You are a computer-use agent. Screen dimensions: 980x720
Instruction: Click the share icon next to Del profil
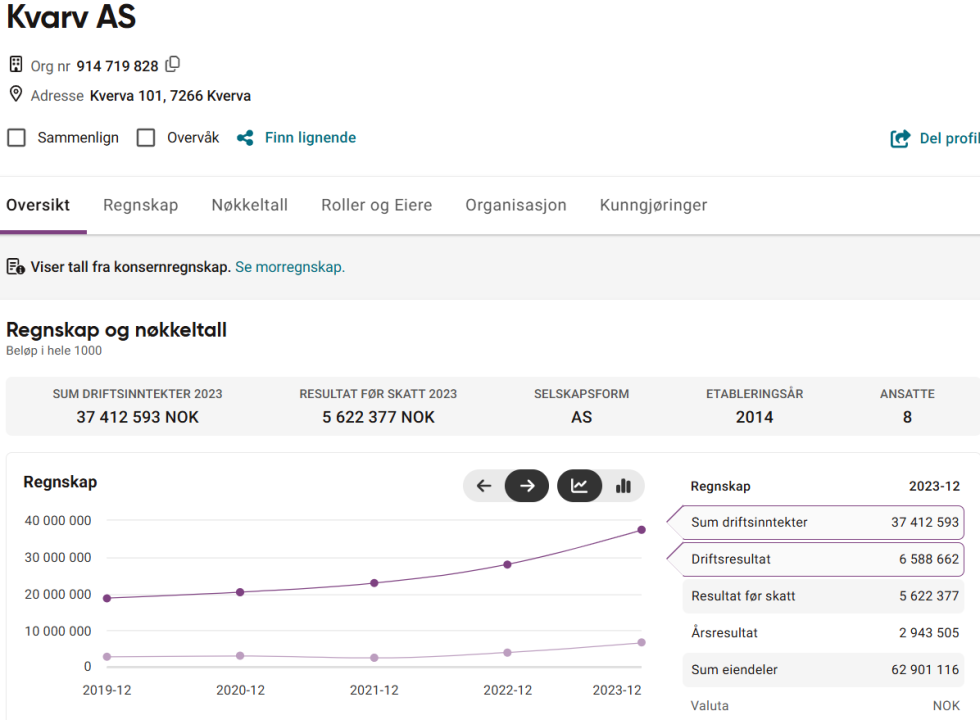coord(900,139)
